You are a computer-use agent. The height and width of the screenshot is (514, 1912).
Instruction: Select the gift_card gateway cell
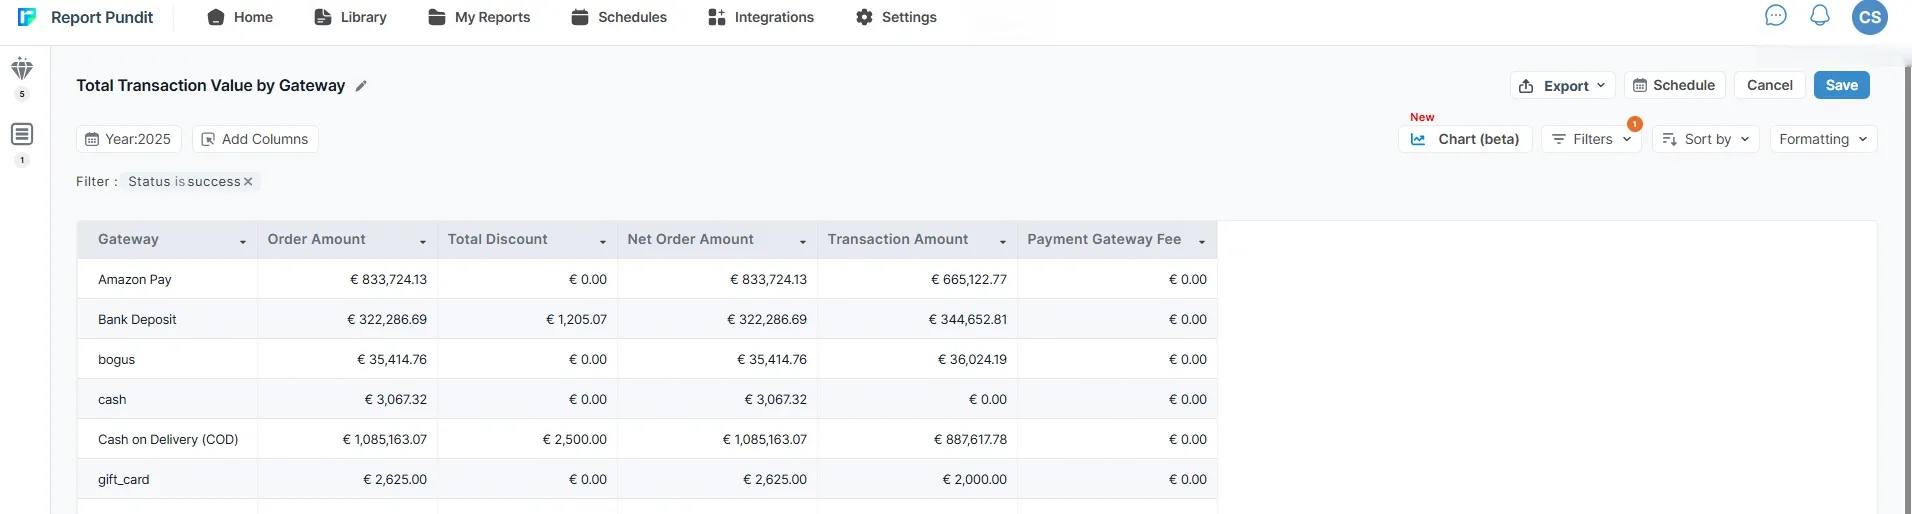point(168,479)
